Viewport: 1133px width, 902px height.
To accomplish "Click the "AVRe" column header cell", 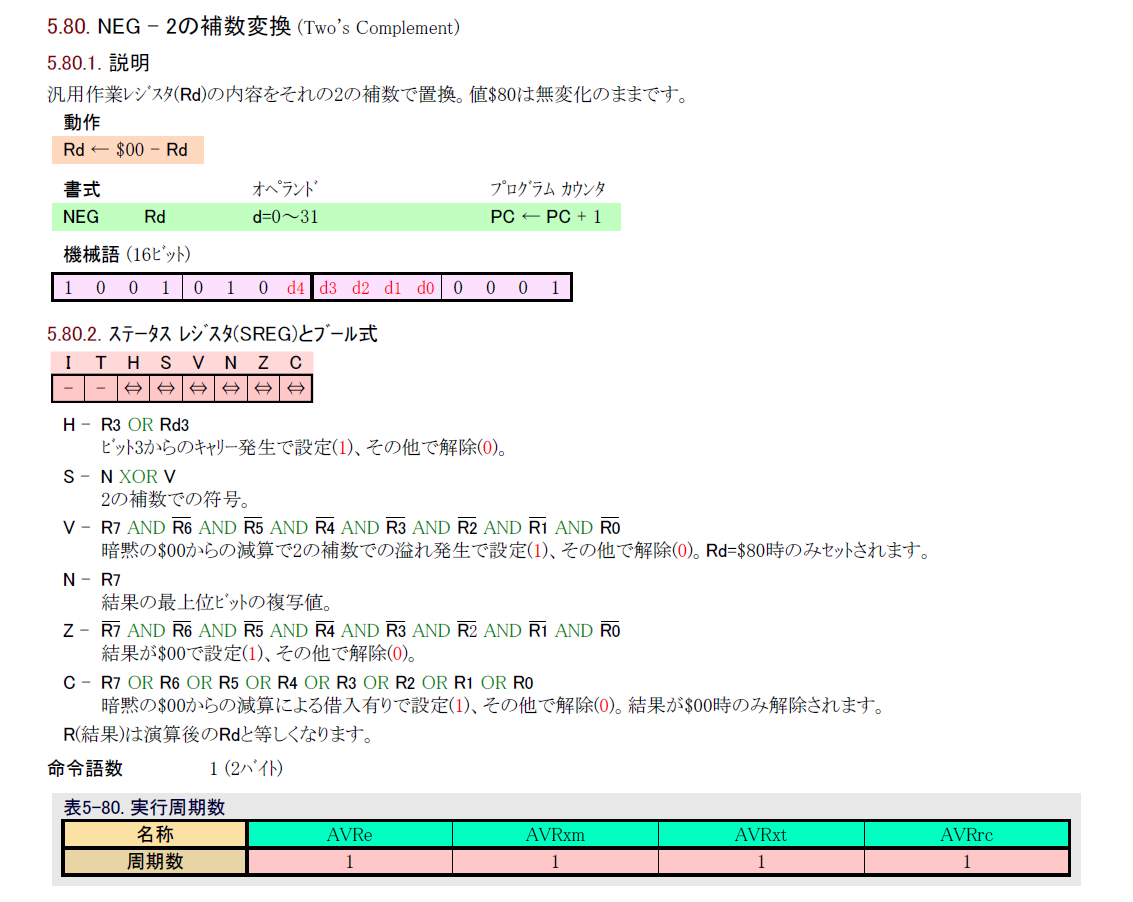I will pyautogui.click(x=349, y=835).
